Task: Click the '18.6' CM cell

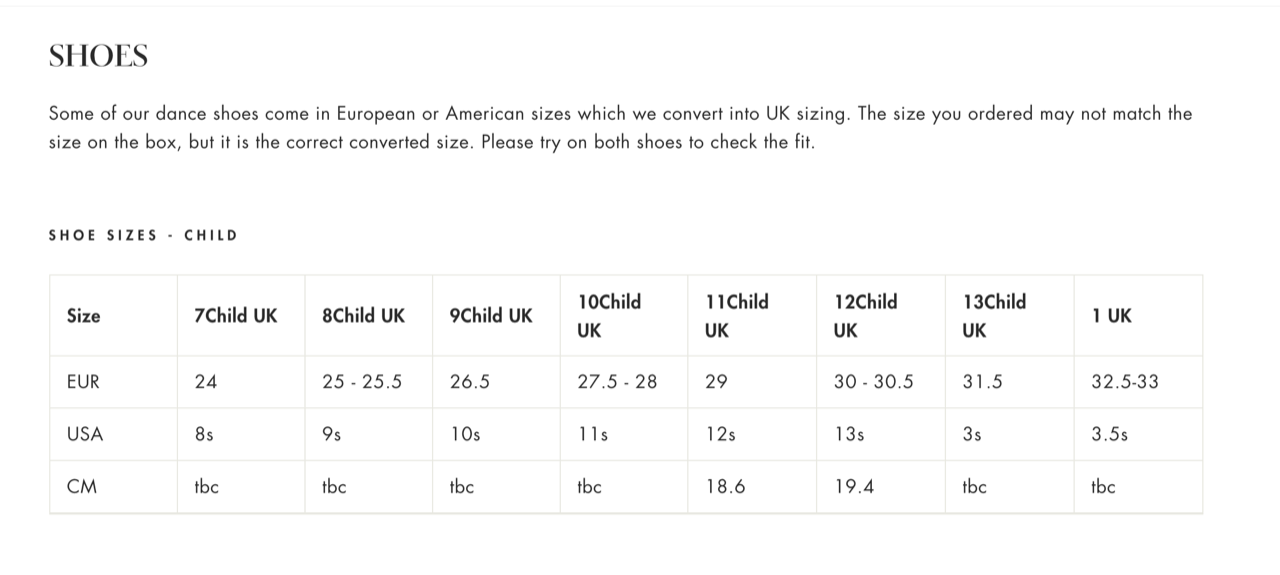Action: (x=725, y=487)
